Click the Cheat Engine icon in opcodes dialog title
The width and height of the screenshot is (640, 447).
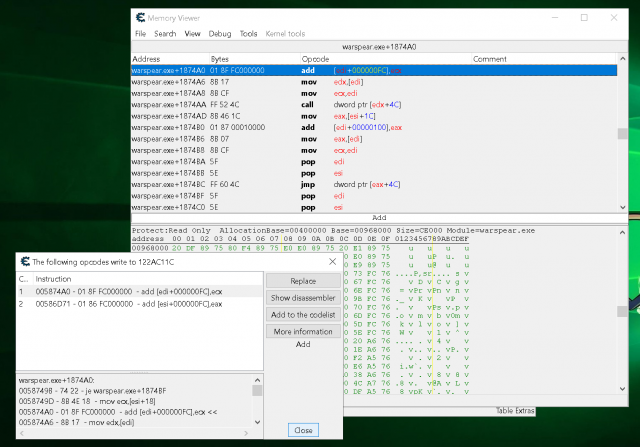[x=25, y=260]
